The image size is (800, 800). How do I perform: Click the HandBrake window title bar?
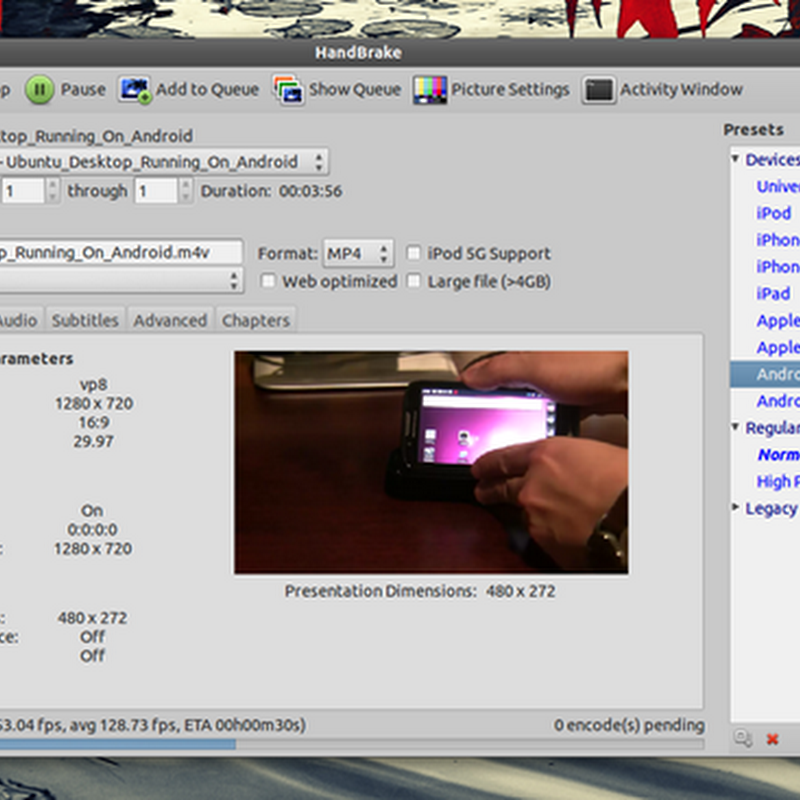coord(400,52)
